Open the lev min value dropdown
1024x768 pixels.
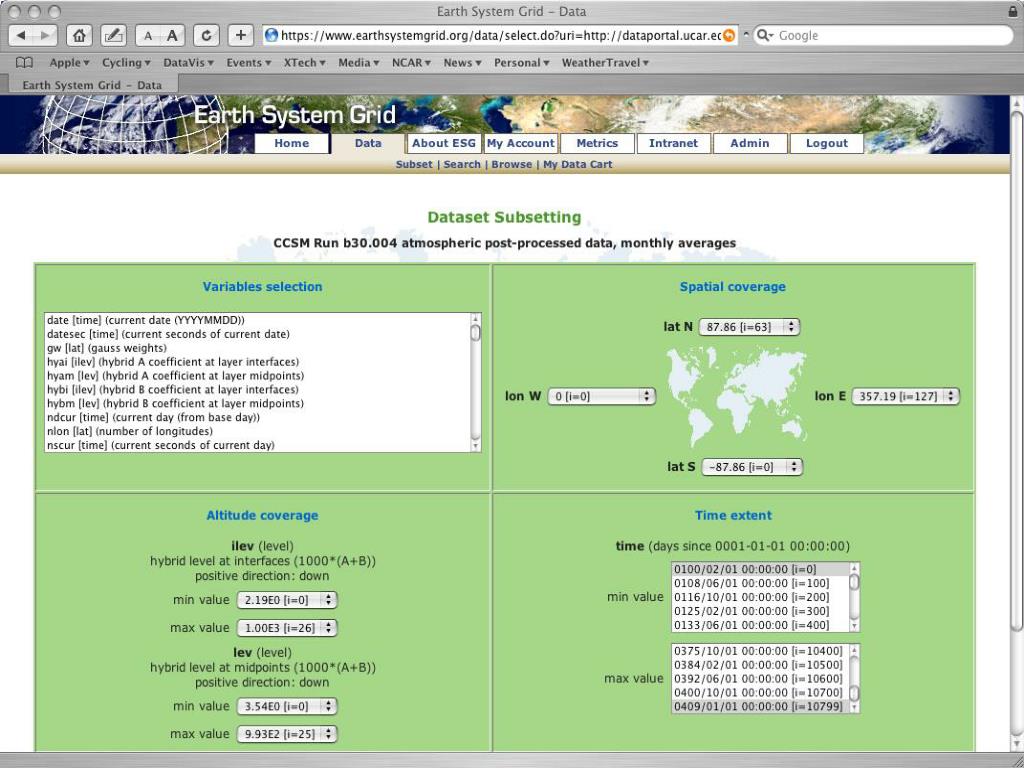pyautogui.click(x=287, y=706)
